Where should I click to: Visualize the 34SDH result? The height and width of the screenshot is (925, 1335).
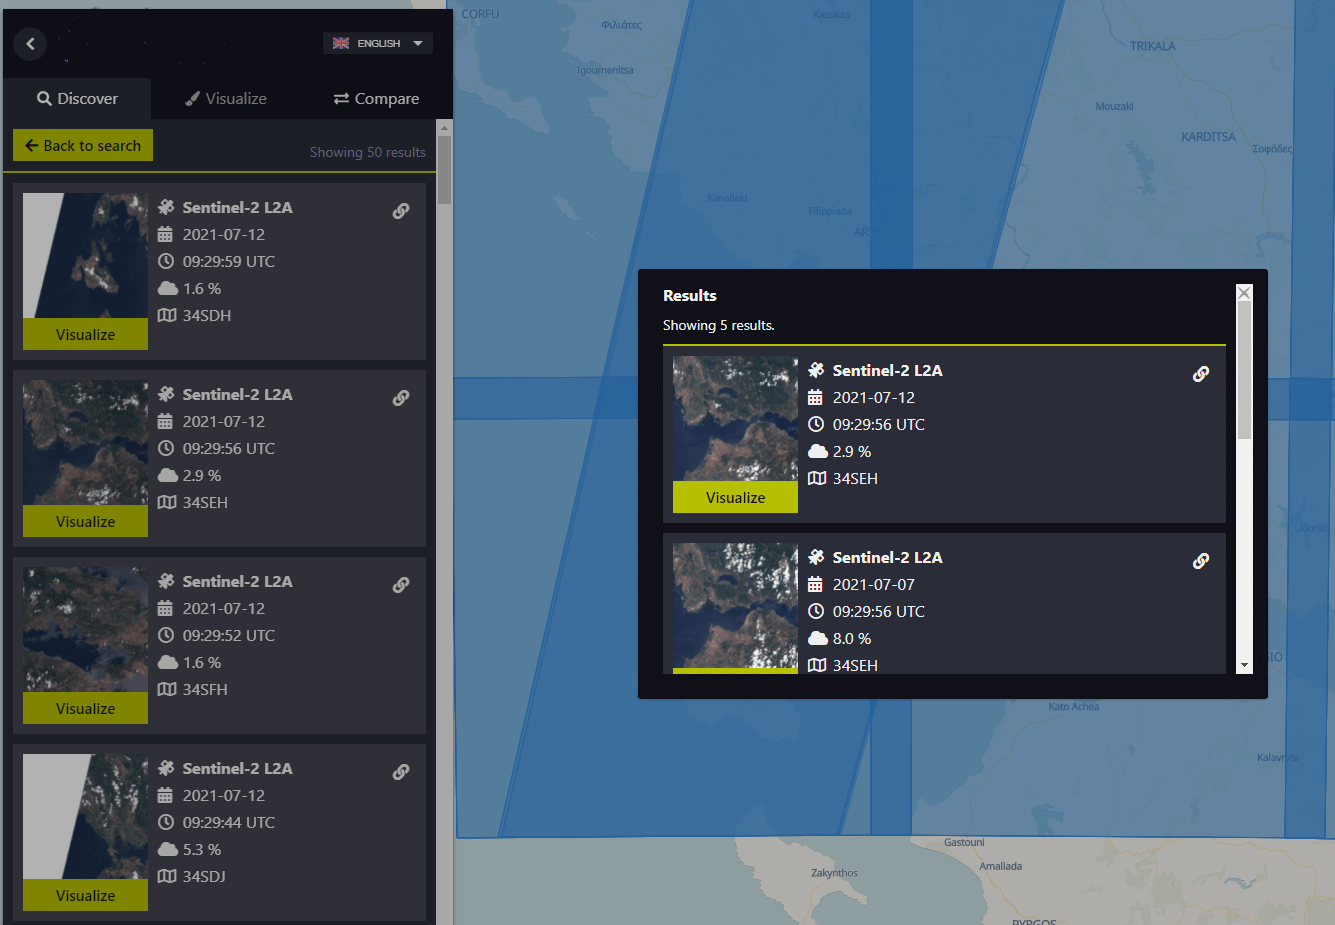tap(85, 334)
